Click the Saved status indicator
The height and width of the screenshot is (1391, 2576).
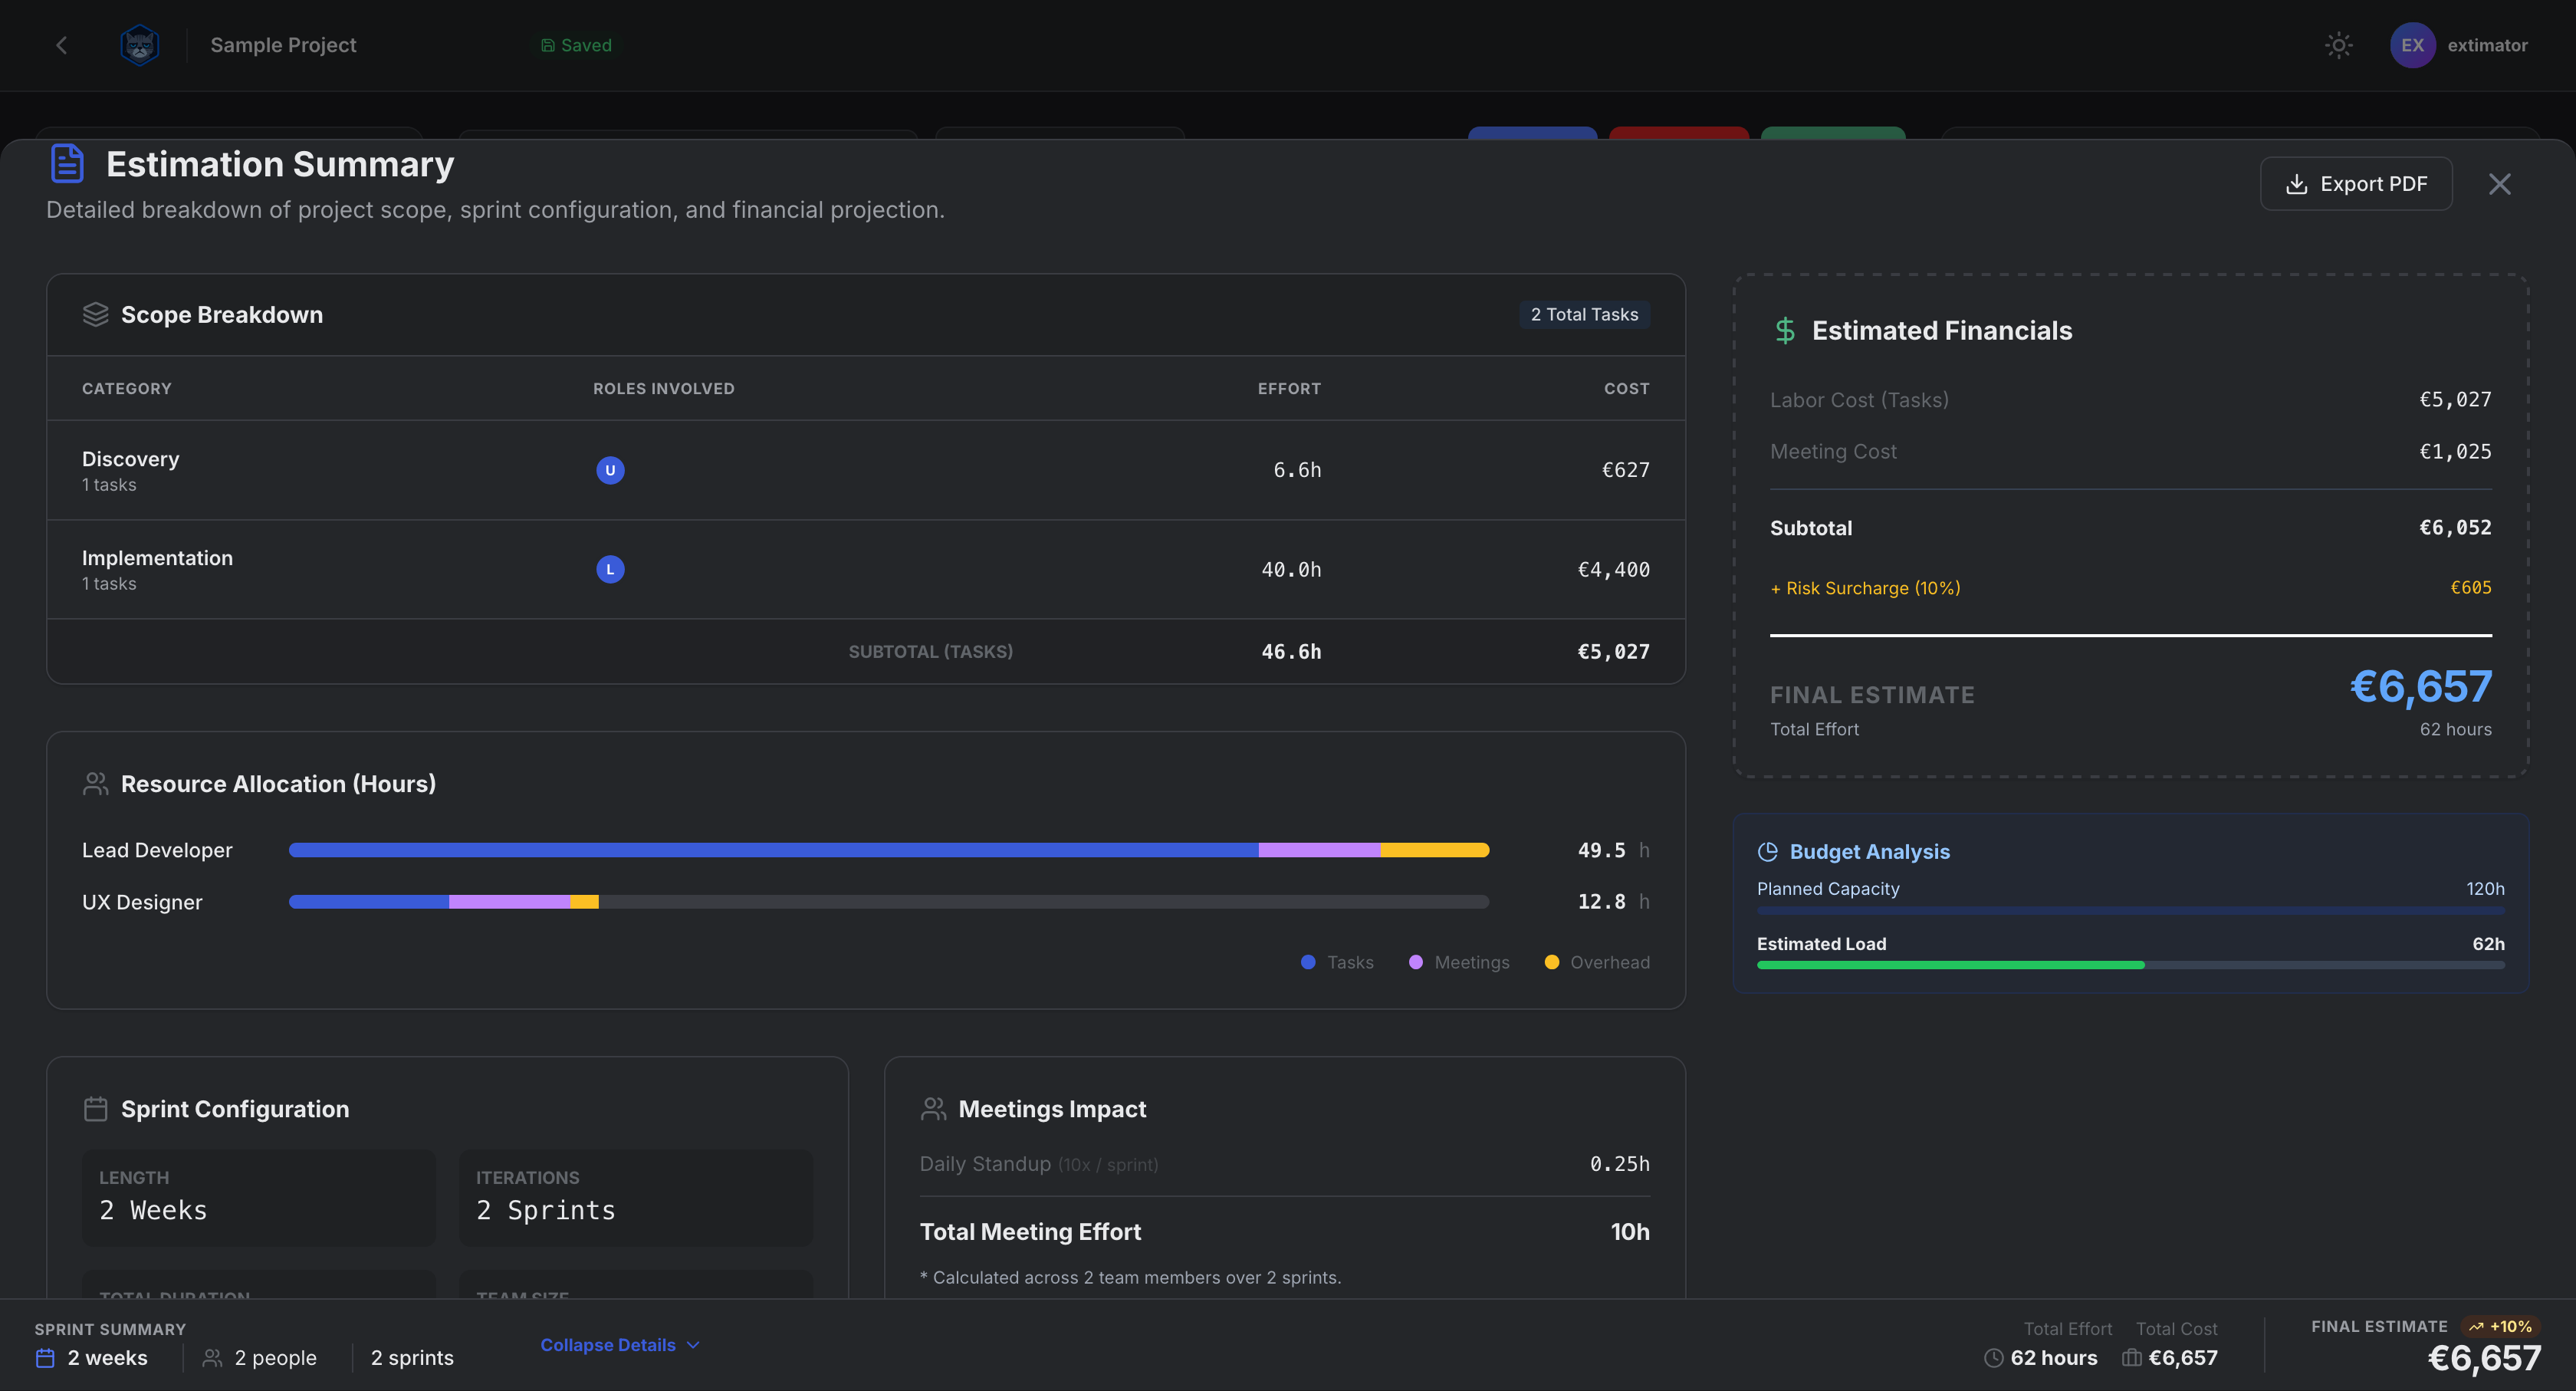click(576, 45)
